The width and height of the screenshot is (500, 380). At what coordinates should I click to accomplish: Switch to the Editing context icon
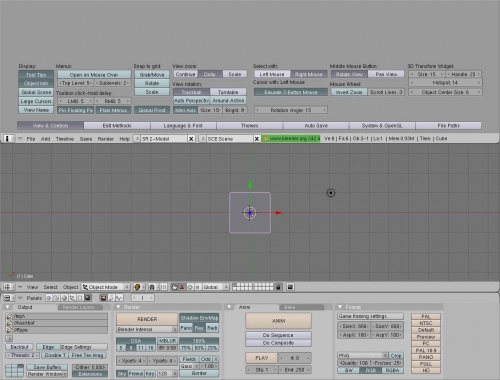point(80,298)
